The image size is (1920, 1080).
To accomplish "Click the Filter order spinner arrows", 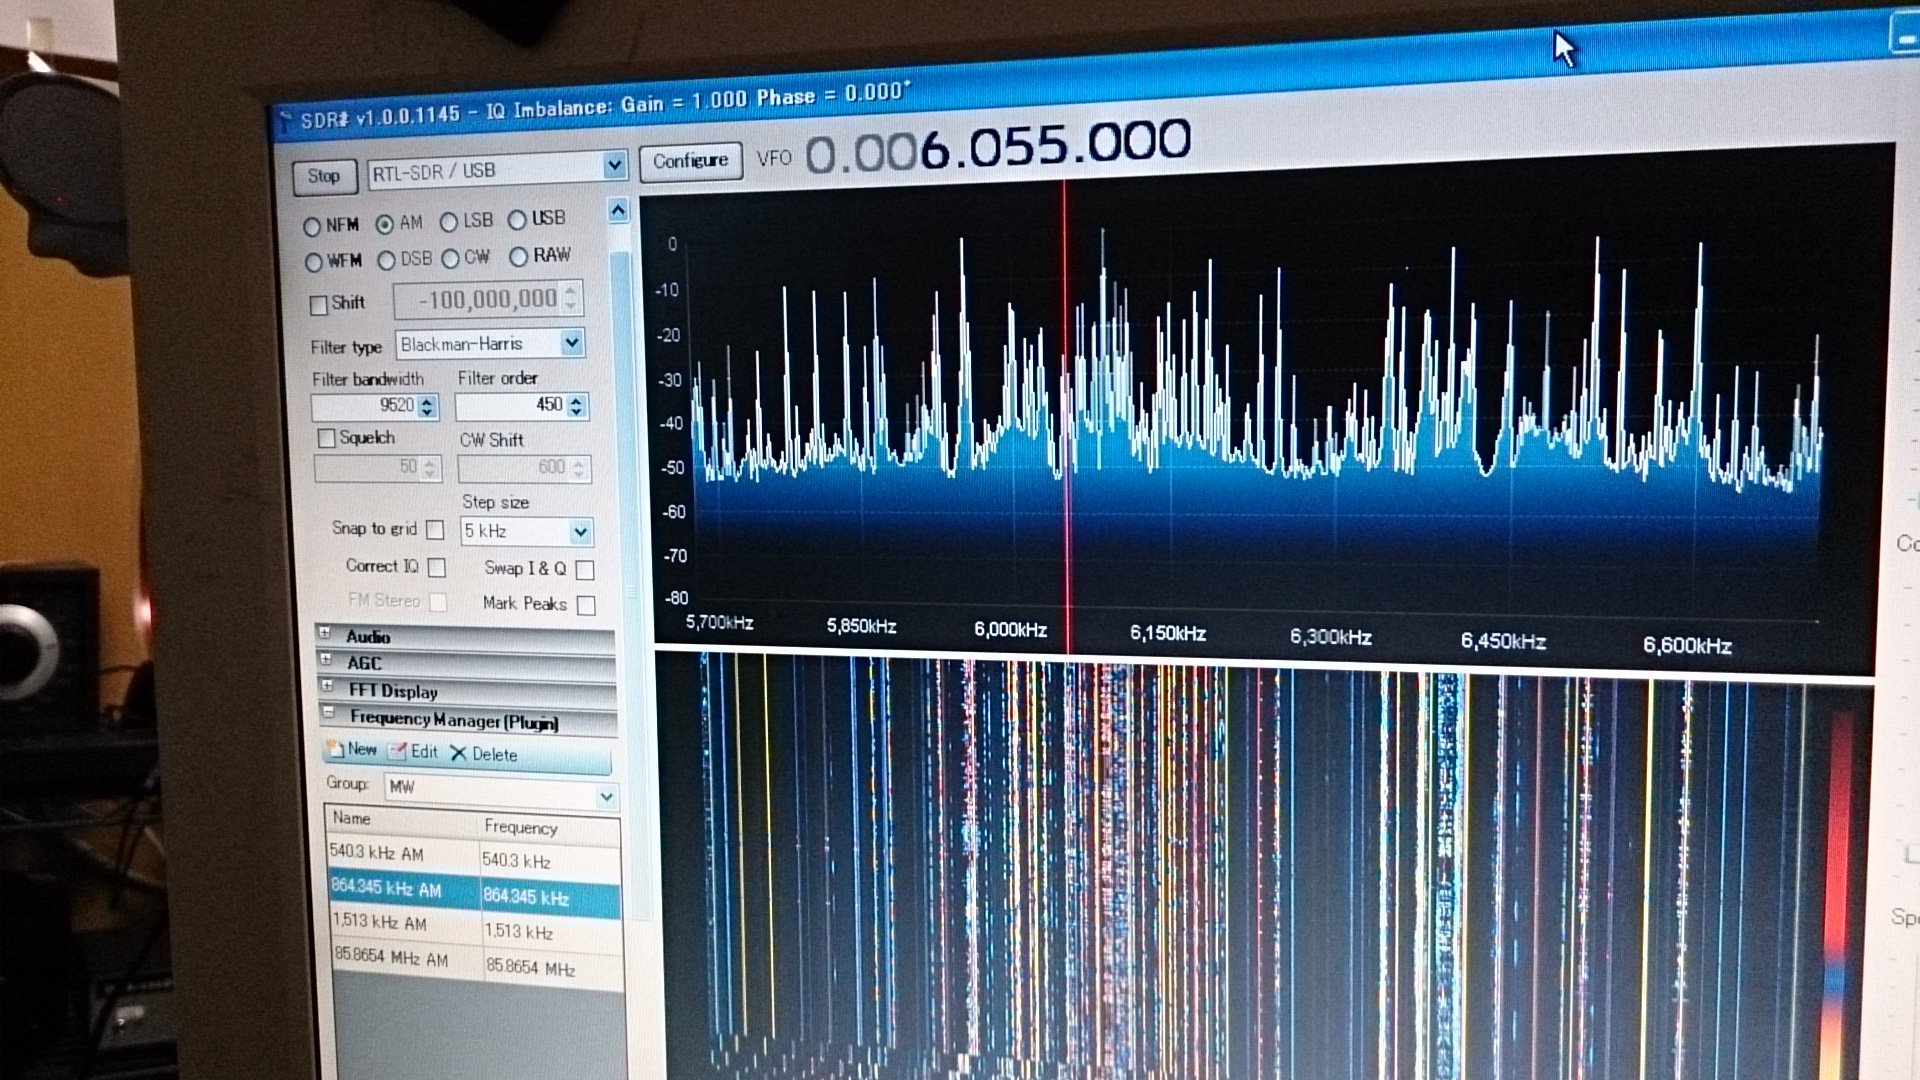I will click(577, 405).
